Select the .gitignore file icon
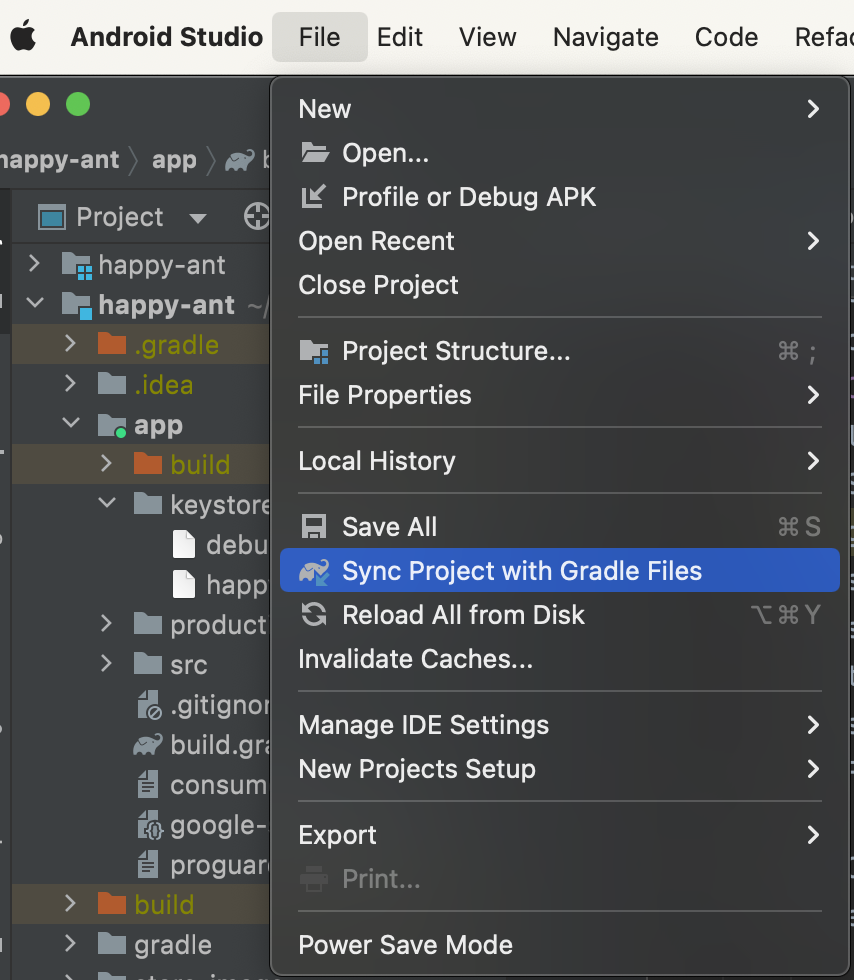The height and width of the screenshot is (980, 854). (x=150, y=704)
